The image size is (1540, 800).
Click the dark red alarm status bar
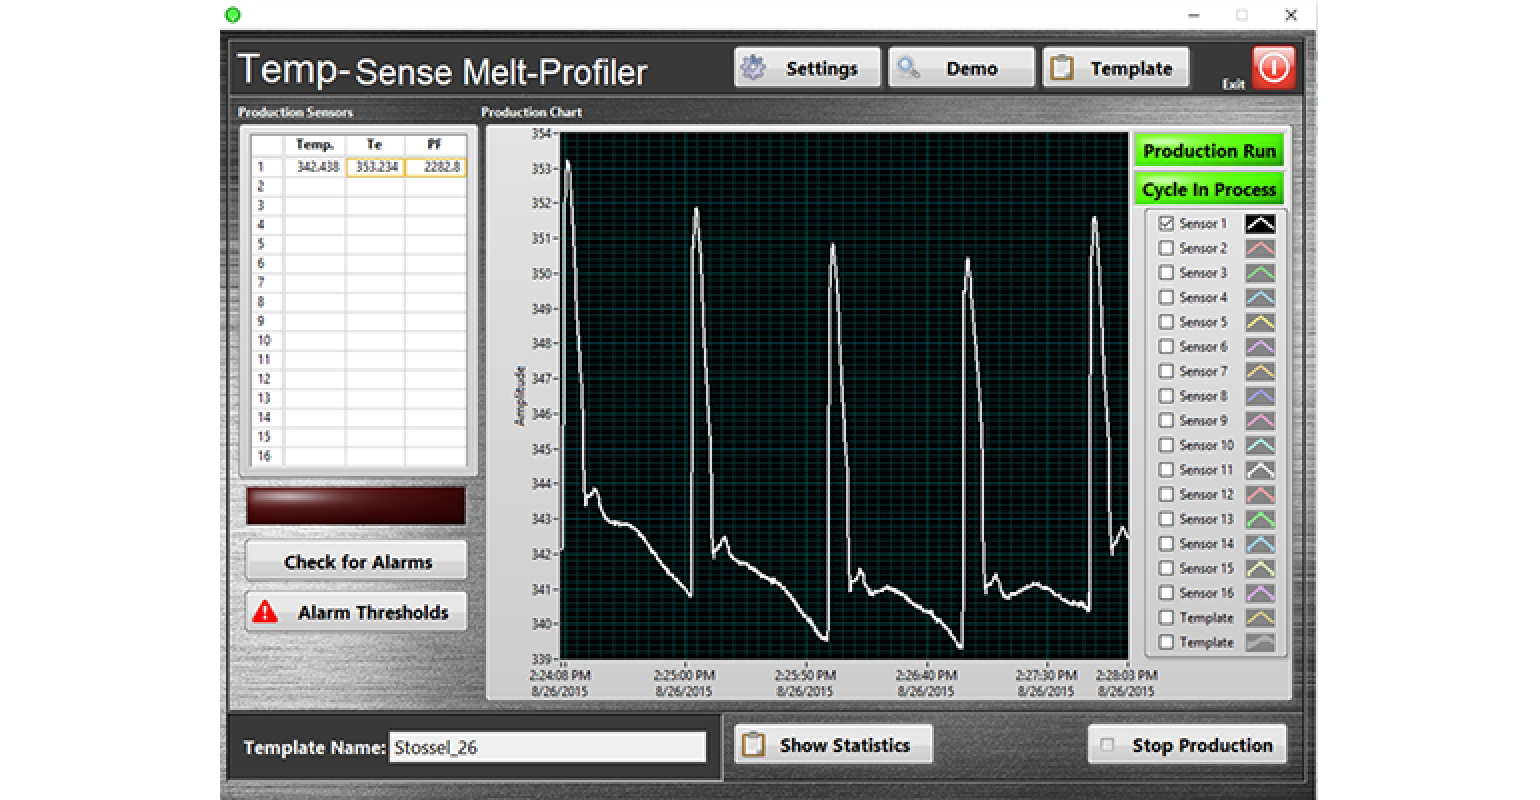pos(356,506)
